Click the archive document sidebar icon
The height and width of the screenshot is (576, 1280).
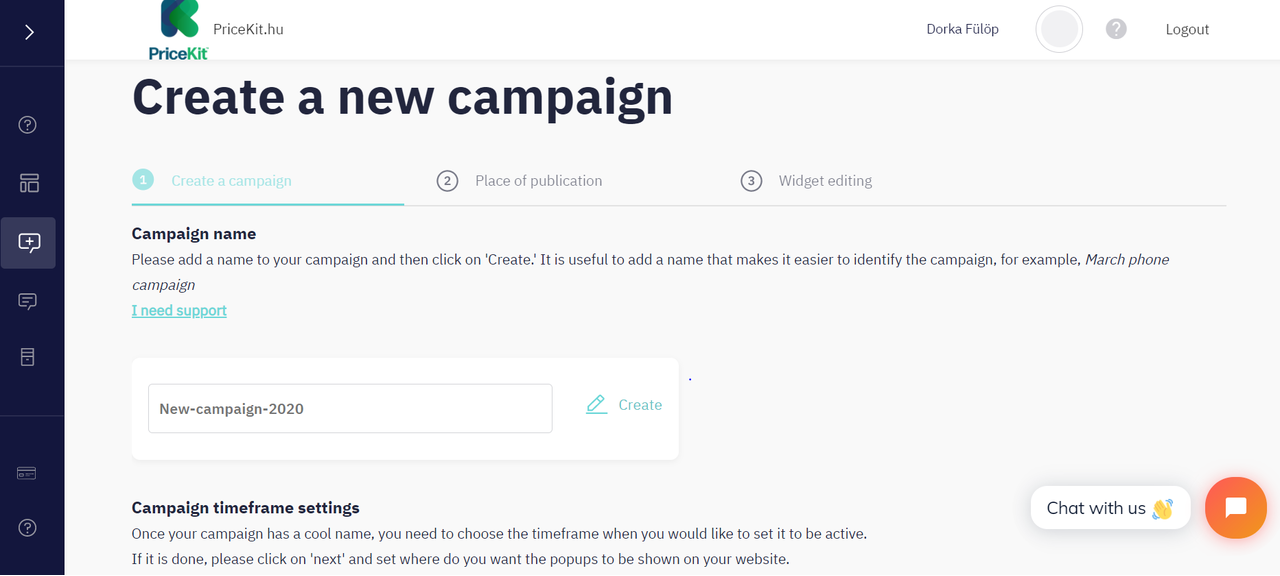28,357
